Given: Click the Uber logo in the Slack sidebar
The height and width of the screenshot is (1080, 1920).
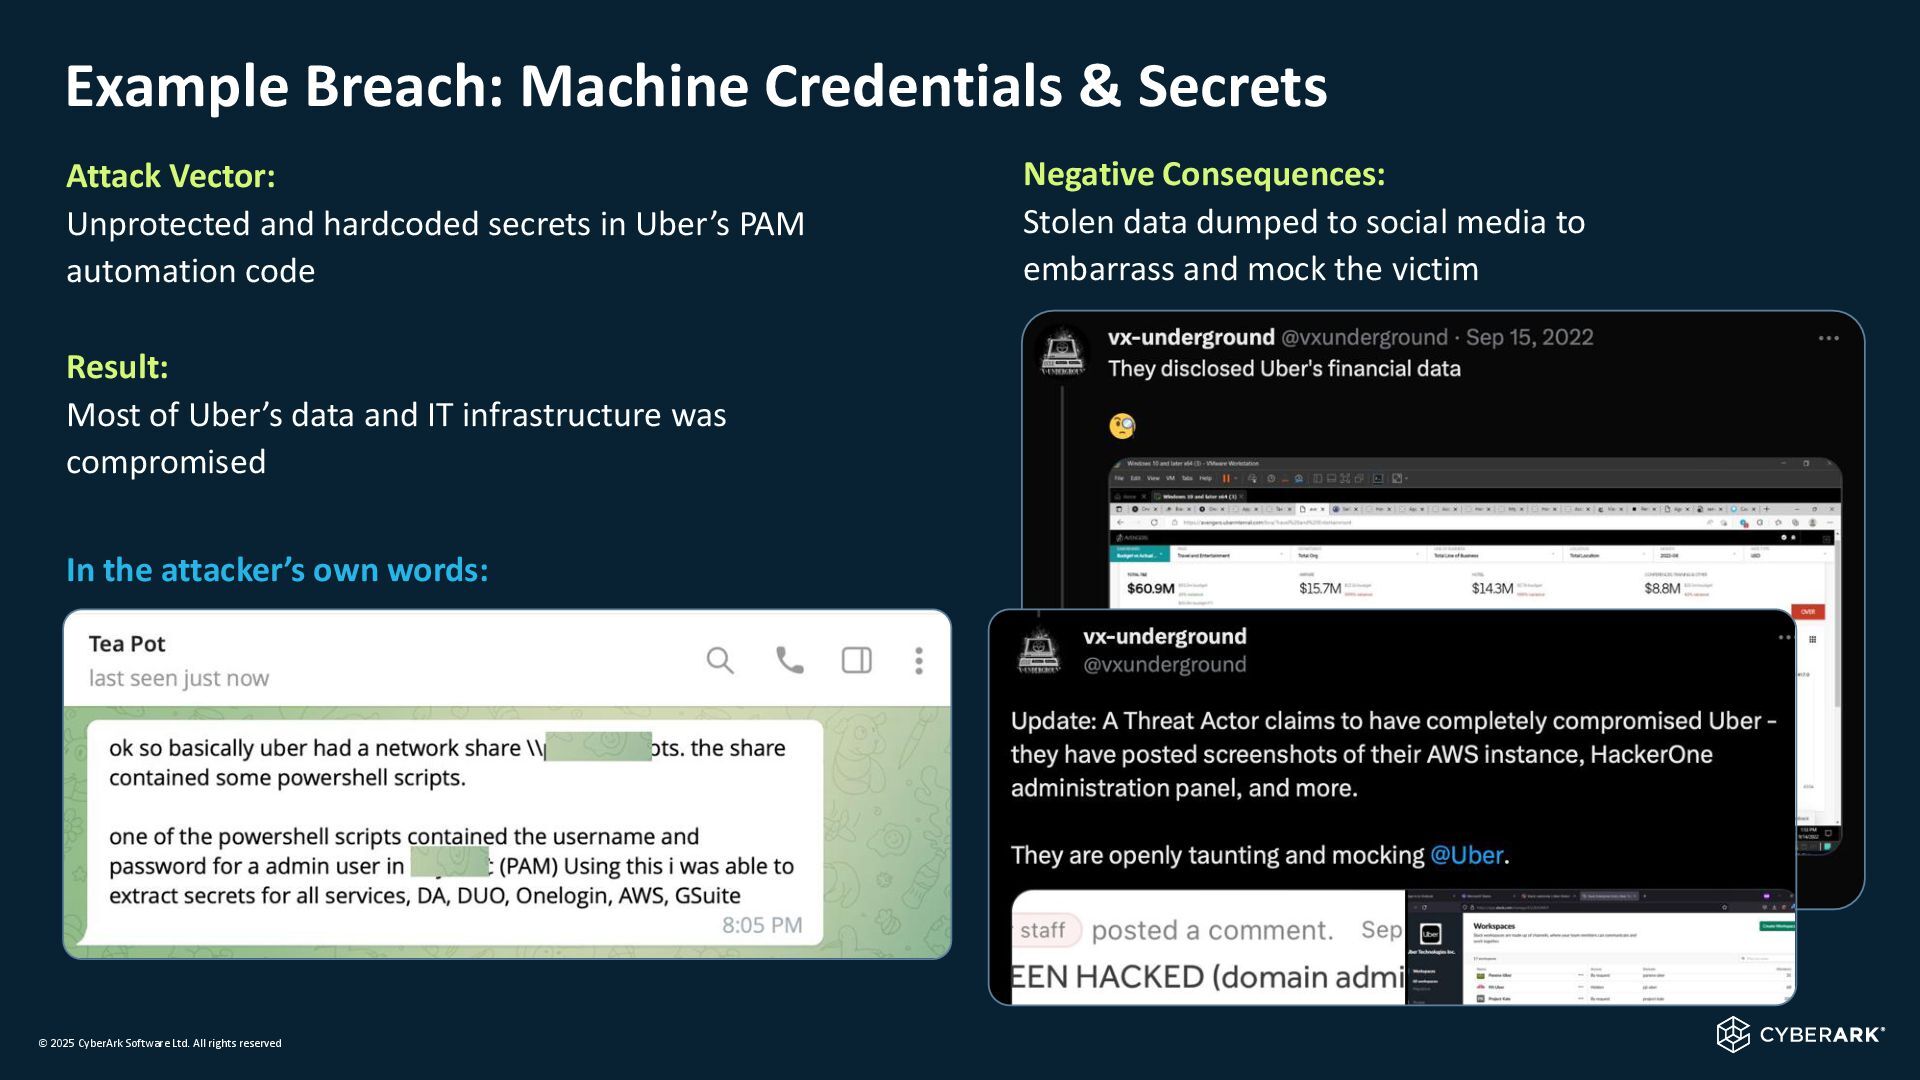Looking at the screenshot, I should click(x=1431, y=934).
